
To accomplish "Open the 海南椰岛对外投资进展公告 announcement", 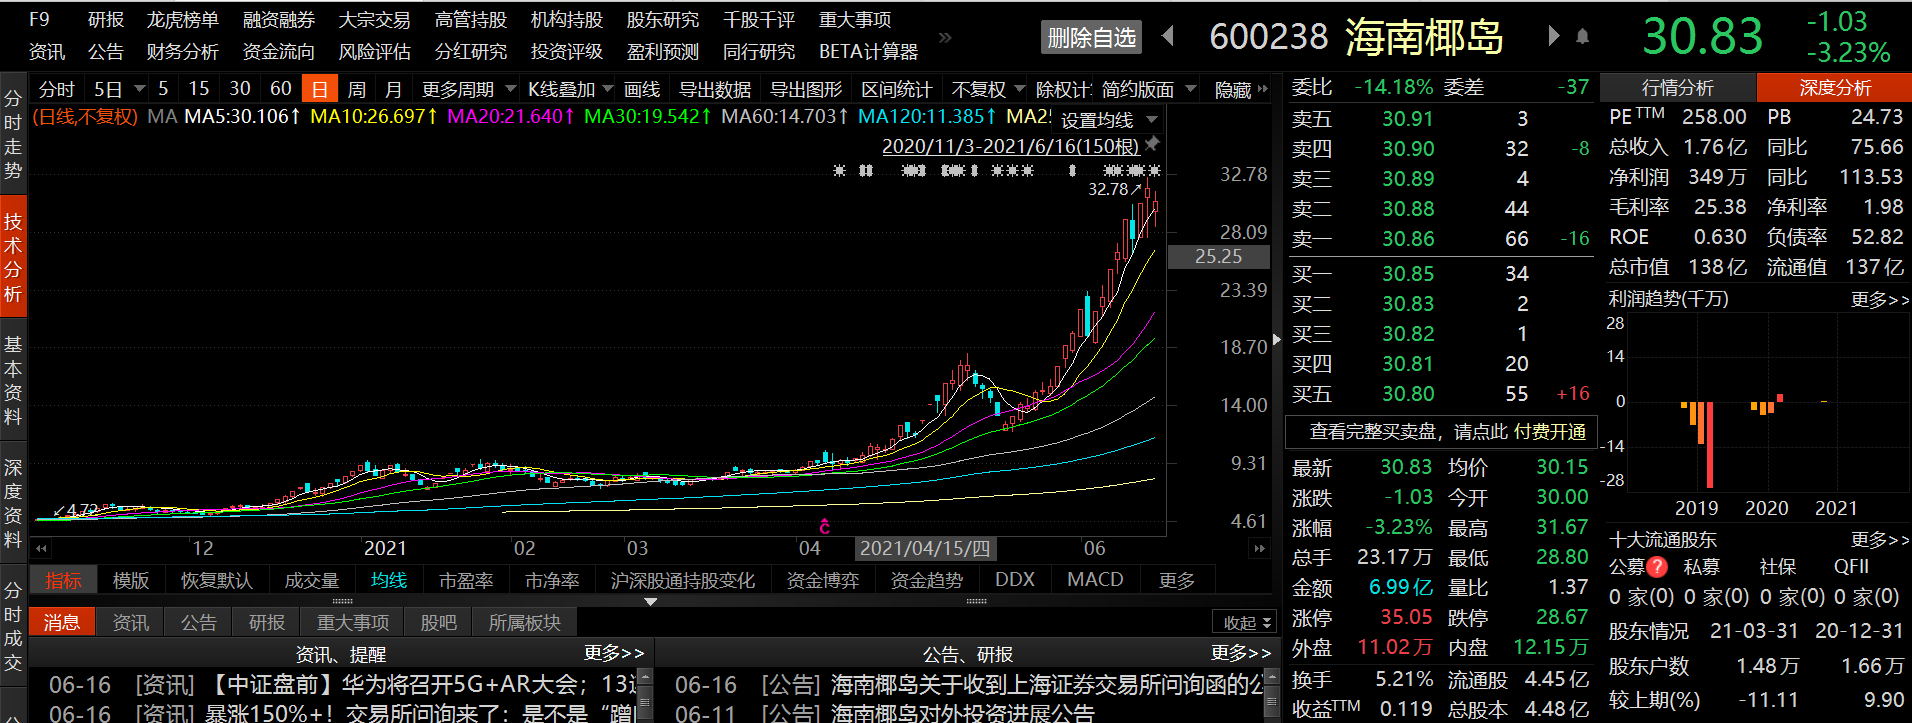I will (x=962, y=713).
